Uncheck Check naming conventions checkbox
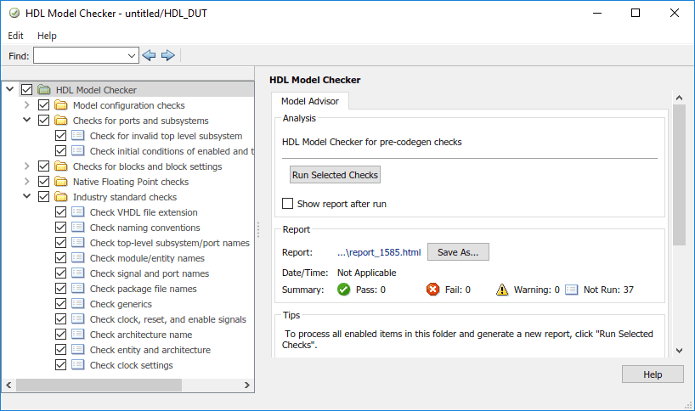The image size is (695, 411). click(60, 227)
